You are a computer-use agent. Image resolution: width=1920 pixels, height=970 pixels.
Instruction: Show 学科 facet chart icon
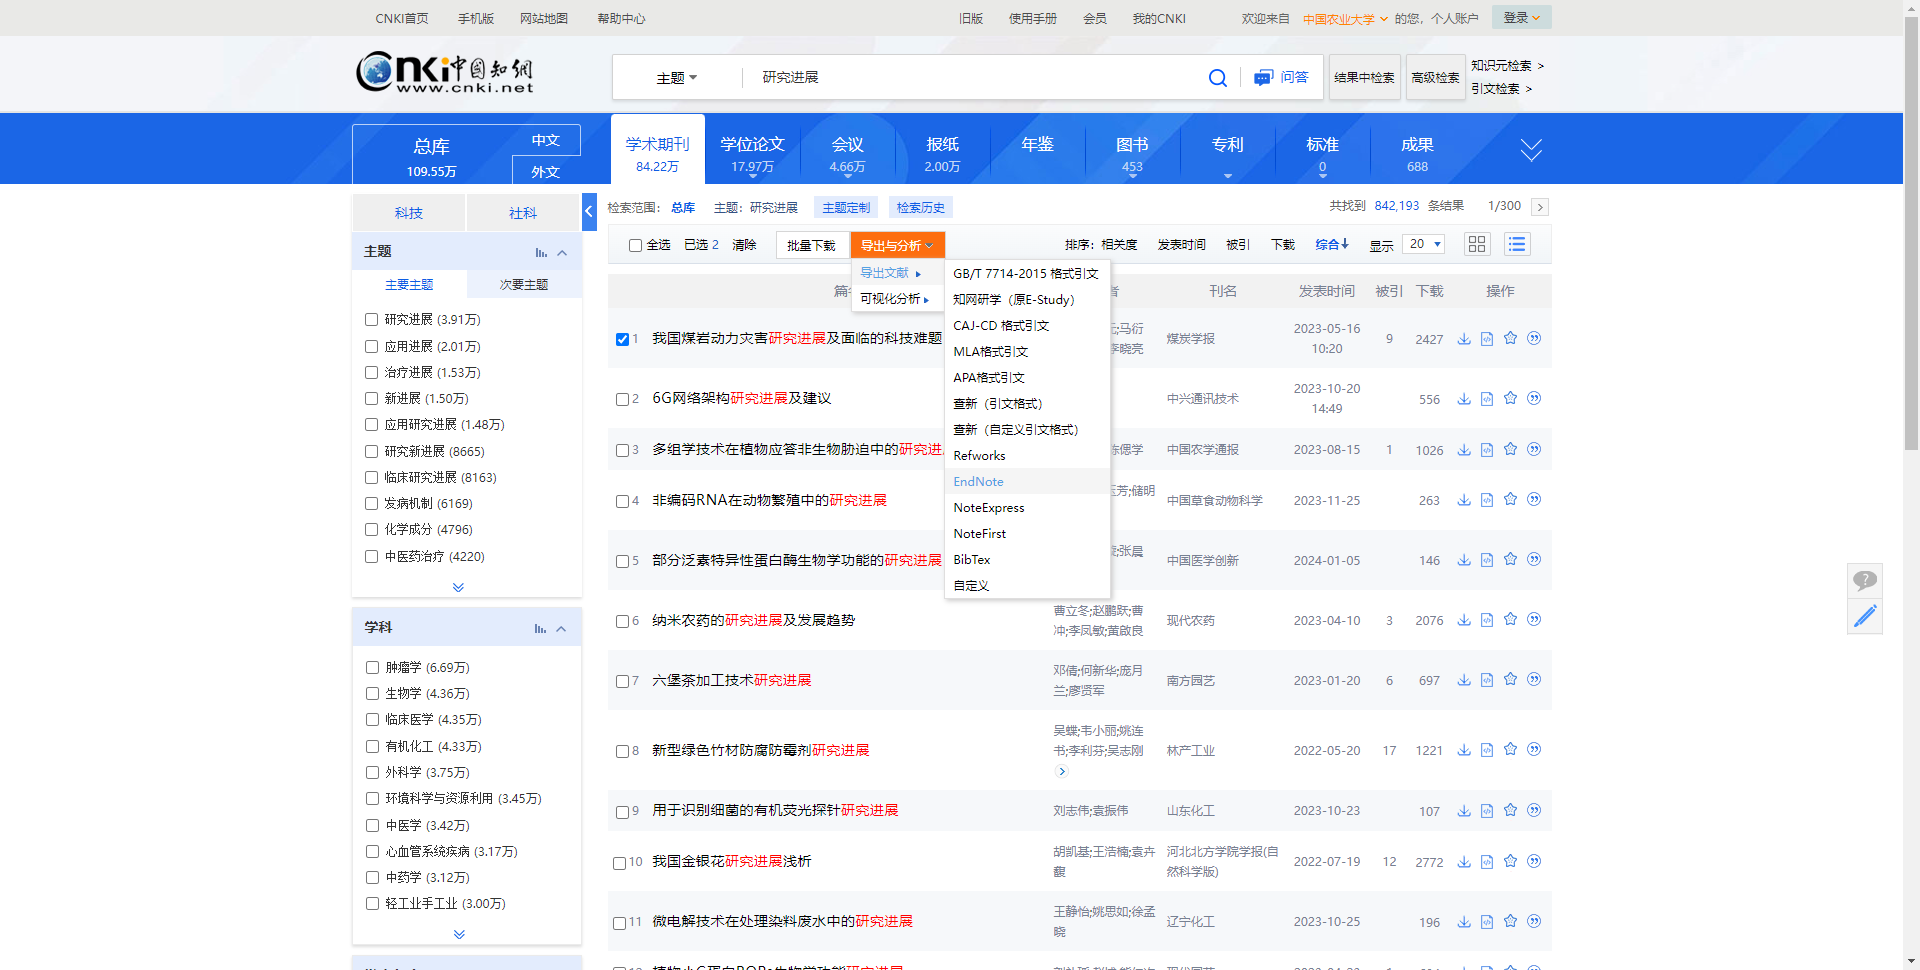(540, 629)
